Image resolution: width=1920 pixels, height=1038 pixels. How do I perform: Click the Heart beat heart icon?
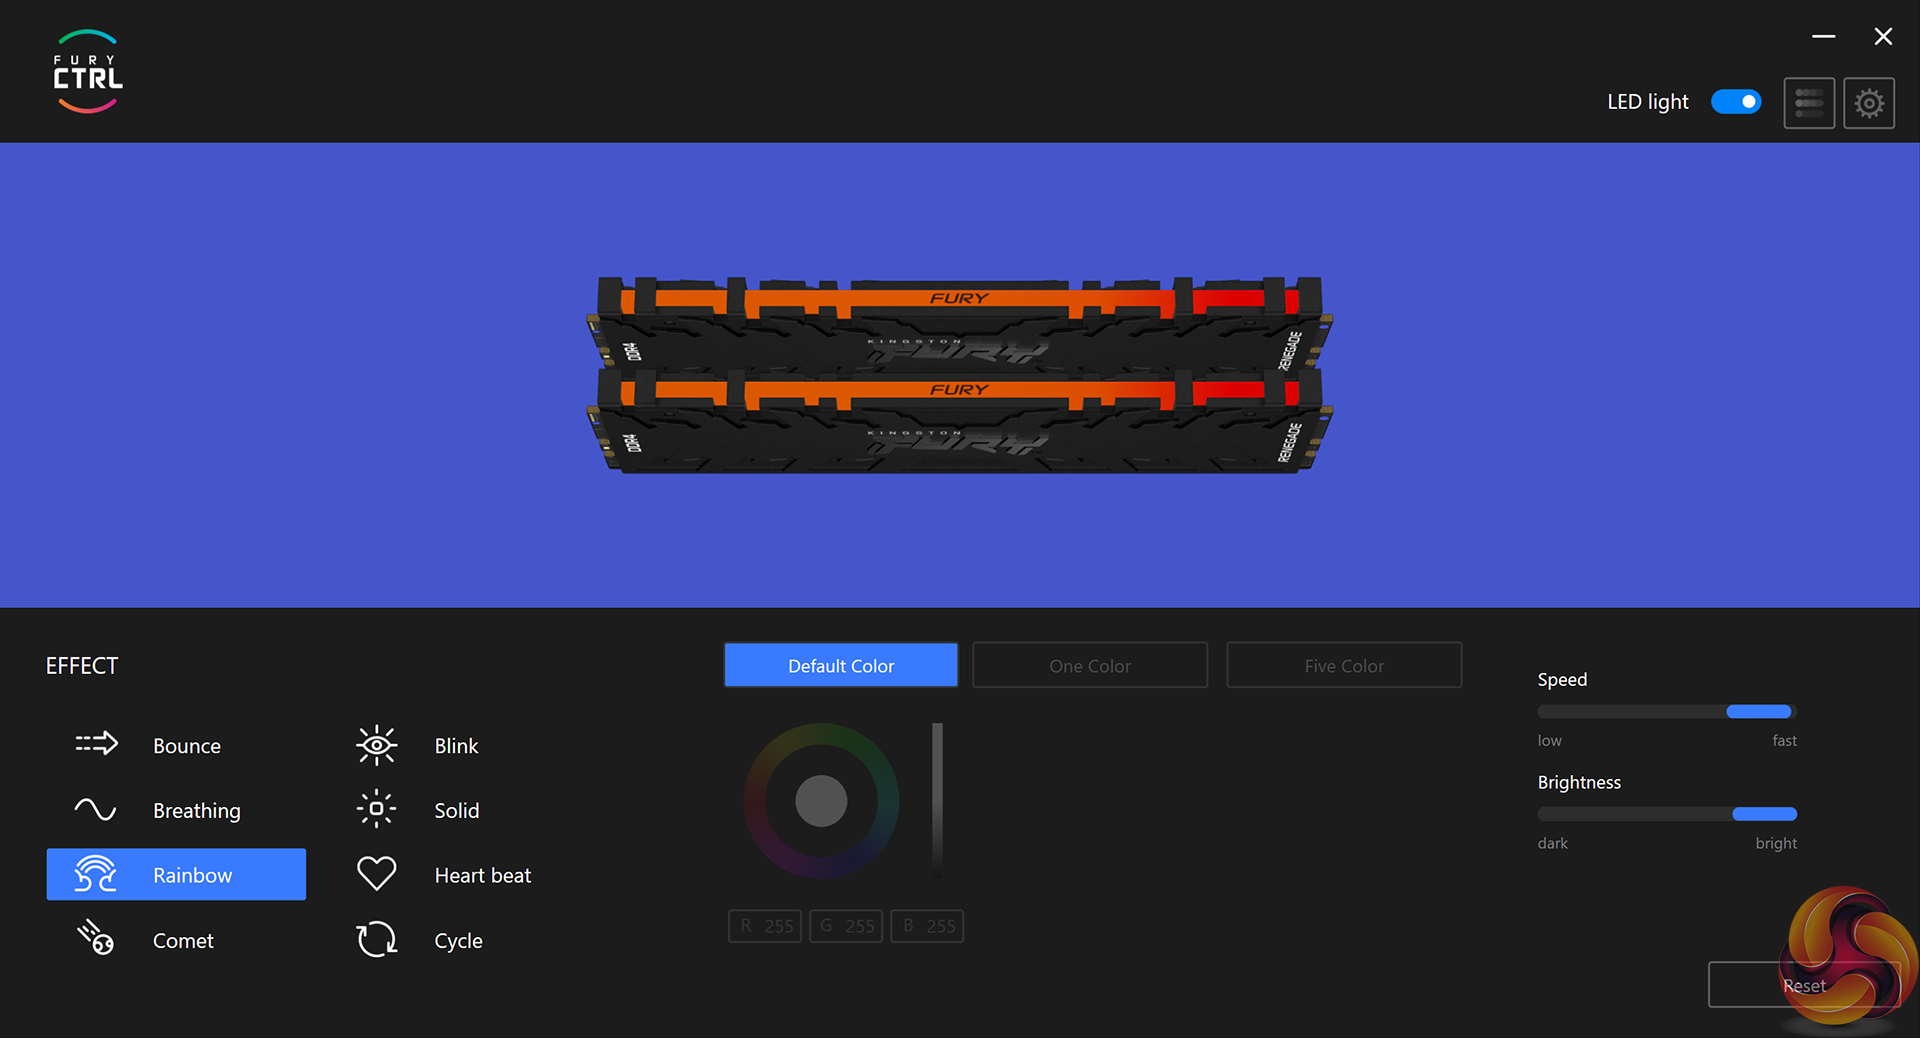[377, 874]
